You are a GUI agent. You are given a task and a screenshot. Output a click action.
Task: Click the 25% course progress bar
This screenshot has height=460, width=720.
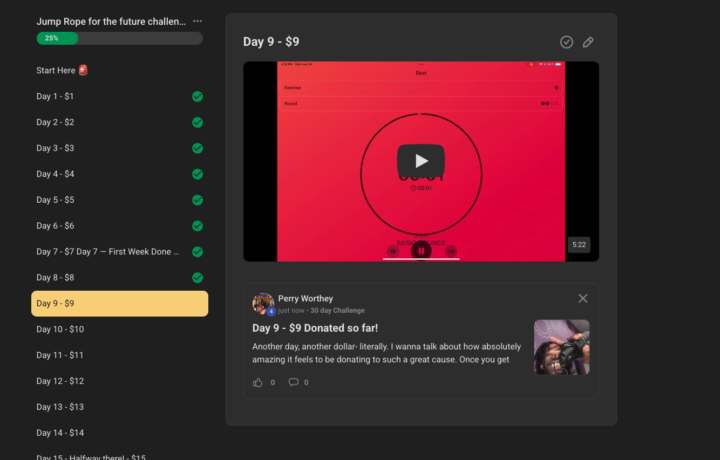coord(119,39)
